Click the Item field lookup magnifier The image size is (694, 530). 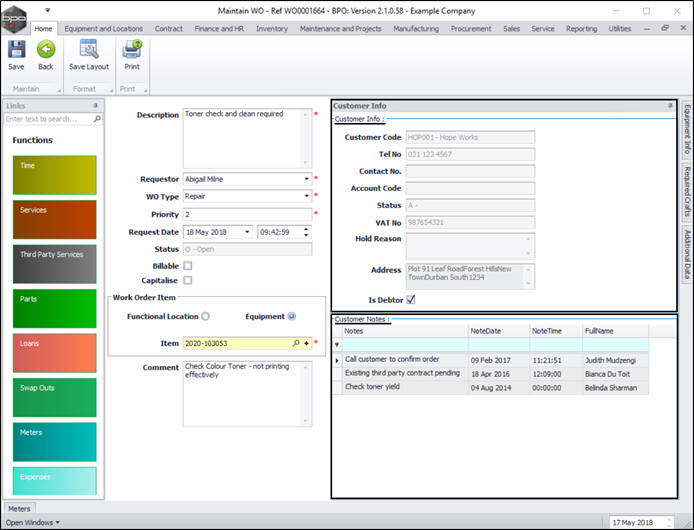pyautogui.click(x=296, y=343)
